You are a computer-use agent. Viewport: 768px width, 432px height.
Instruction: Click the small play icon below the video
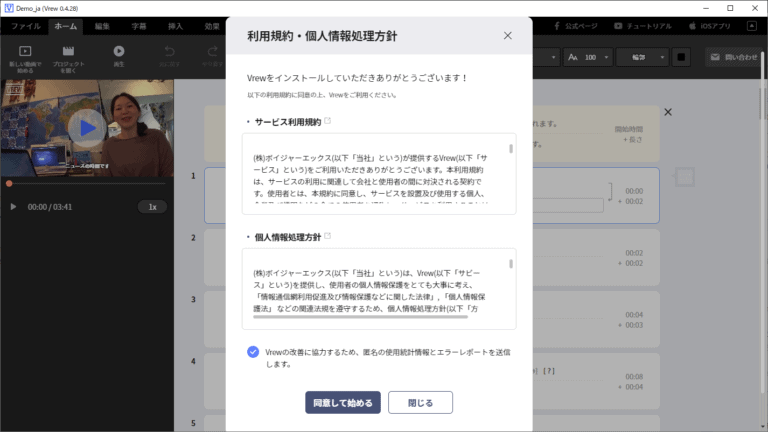[x=13, y=206]
